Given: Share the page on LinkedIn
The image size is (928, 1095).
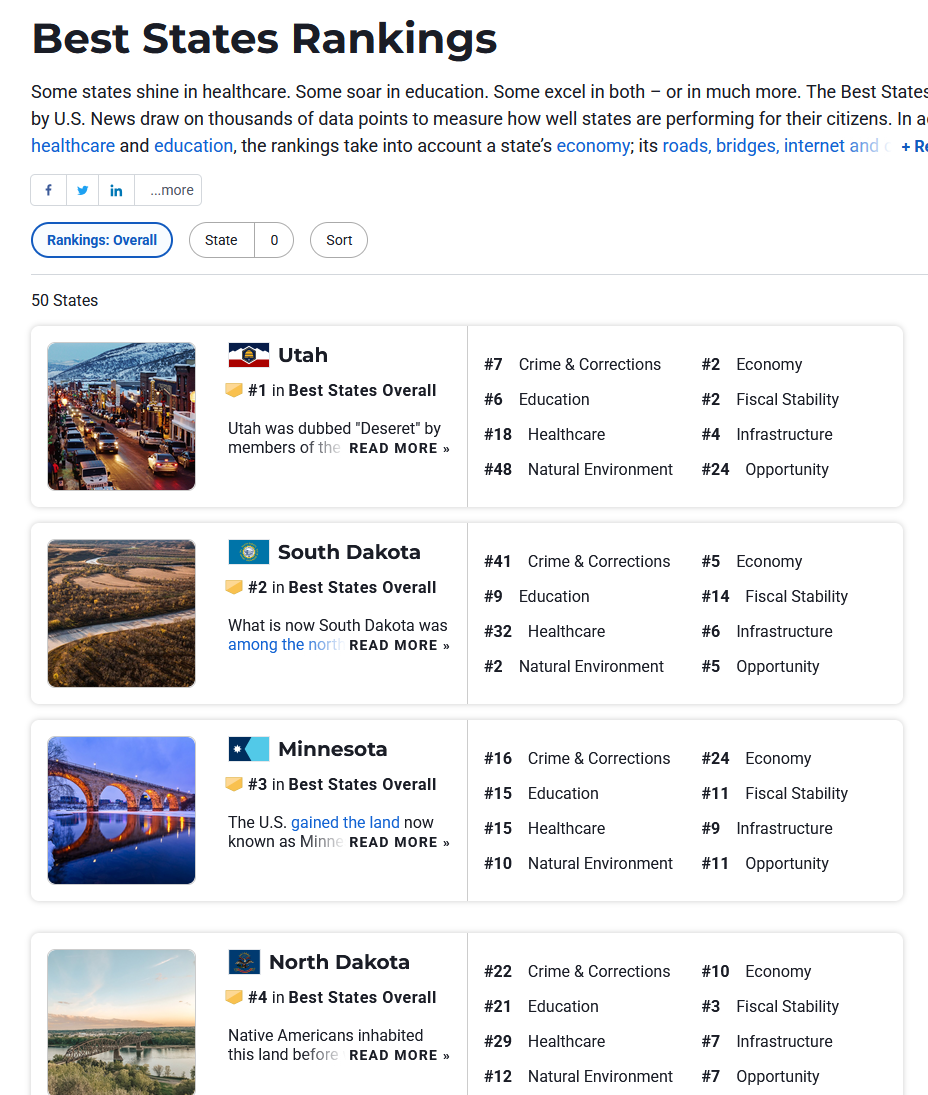Looking at the screenshot, I should (117, 190).
